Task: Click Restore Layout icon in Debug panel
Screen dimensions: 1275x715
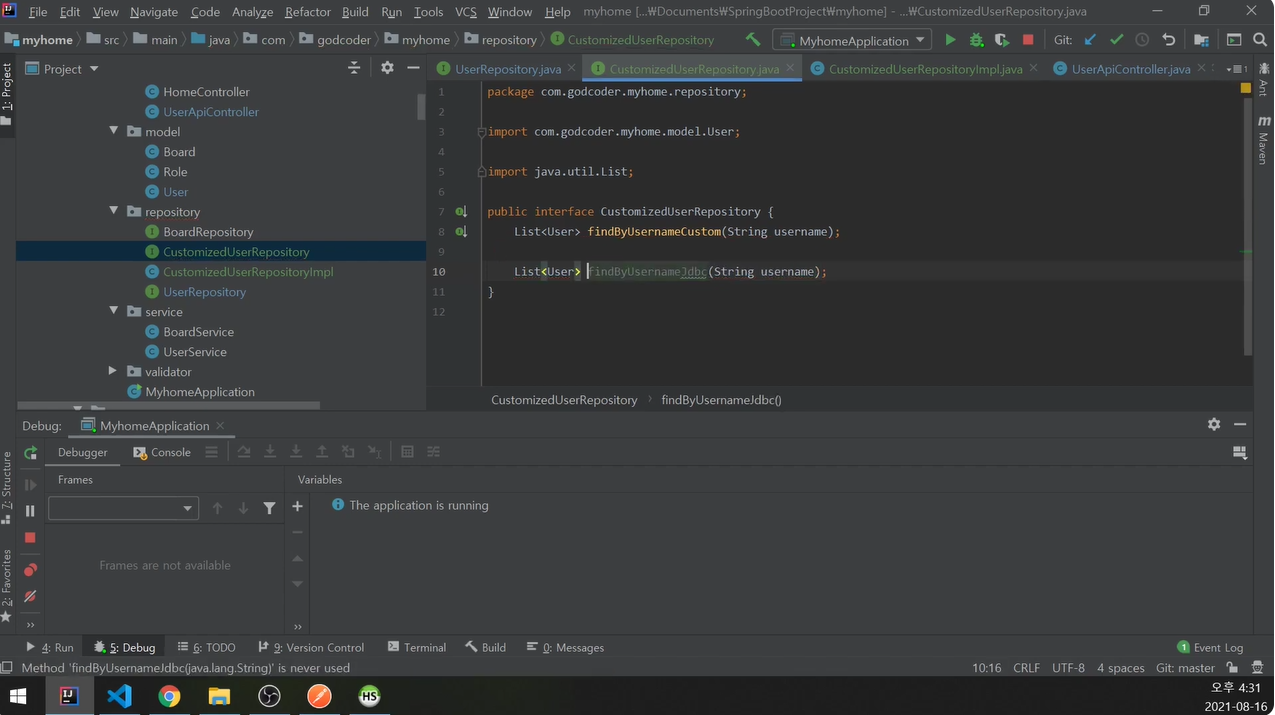Action: click(1240, 452)
